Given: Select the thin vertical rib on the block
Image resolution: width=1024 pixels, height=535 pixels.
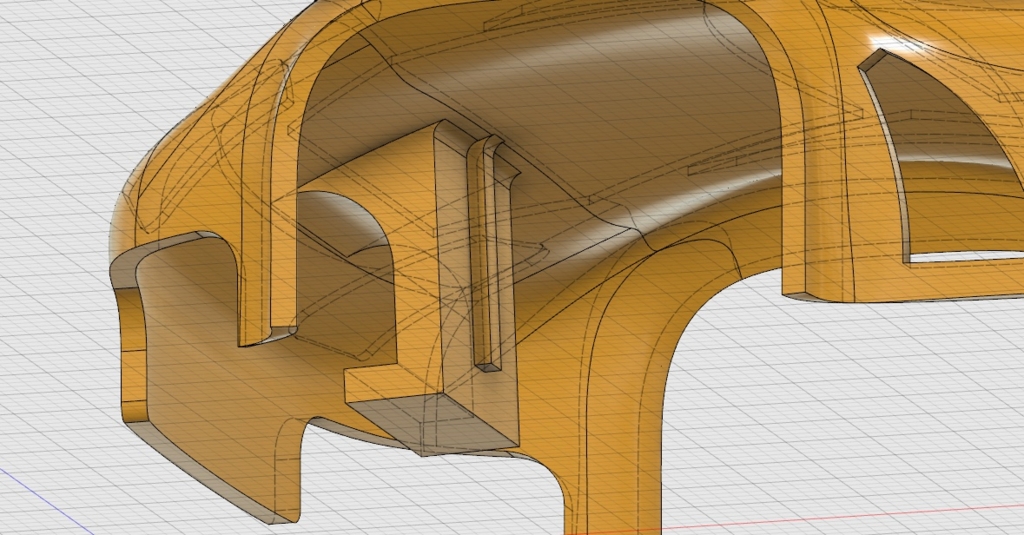Looking at the screenshot, I should (x=484, y=255).
